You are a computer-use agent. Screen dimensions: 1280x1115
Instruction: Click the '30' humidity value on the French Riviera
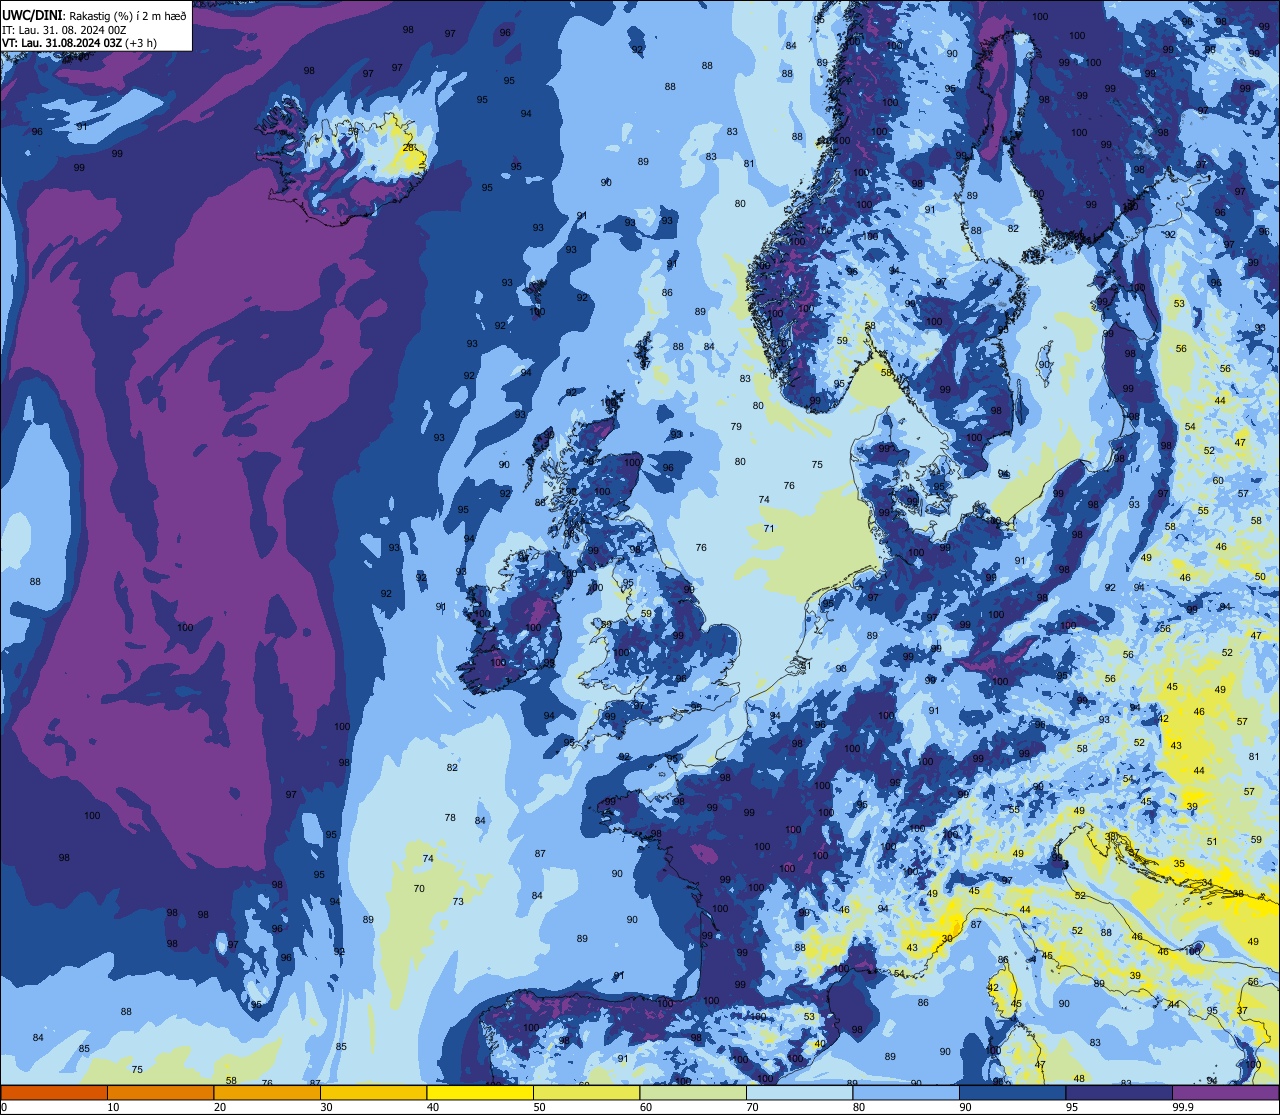tap(947, 939)
